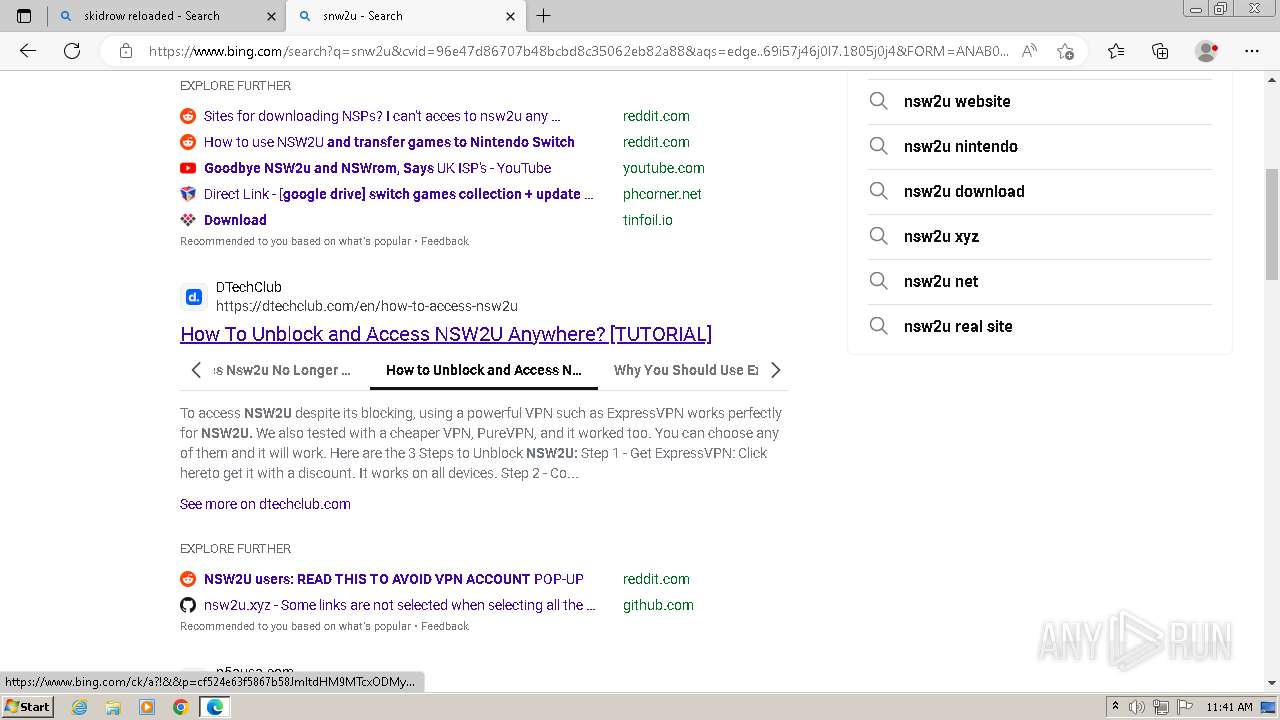Open the Collections icon
Viewport: 1280px width, 720px height.
click(1160, 51)
